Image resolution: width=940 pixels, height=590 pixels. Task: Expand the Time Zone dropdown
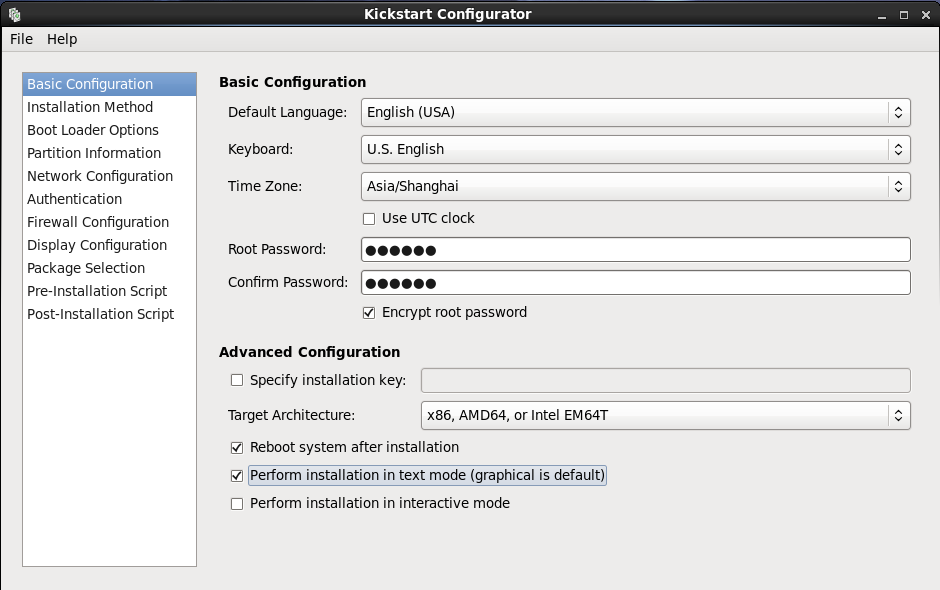(x=635, y=186)
